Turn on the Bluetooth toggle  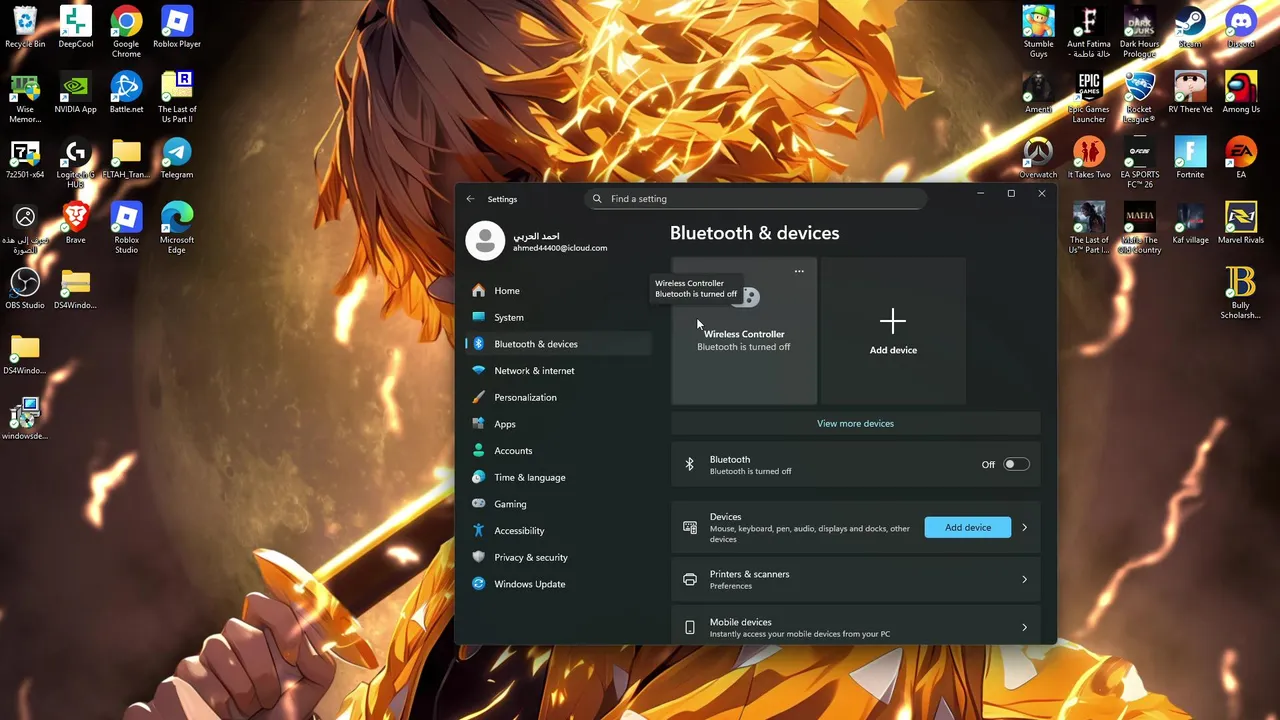pos(1016,464)
